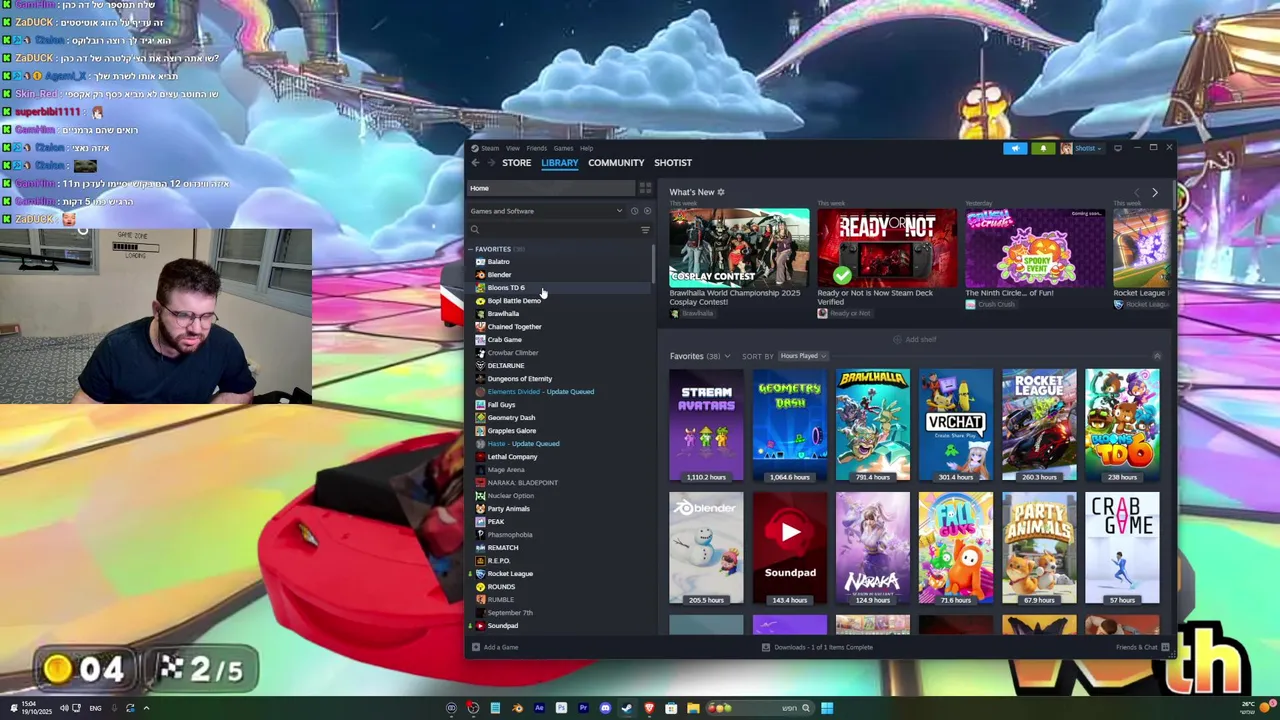Select Rocket League in the sidebar list

click(x=510, y=574)
